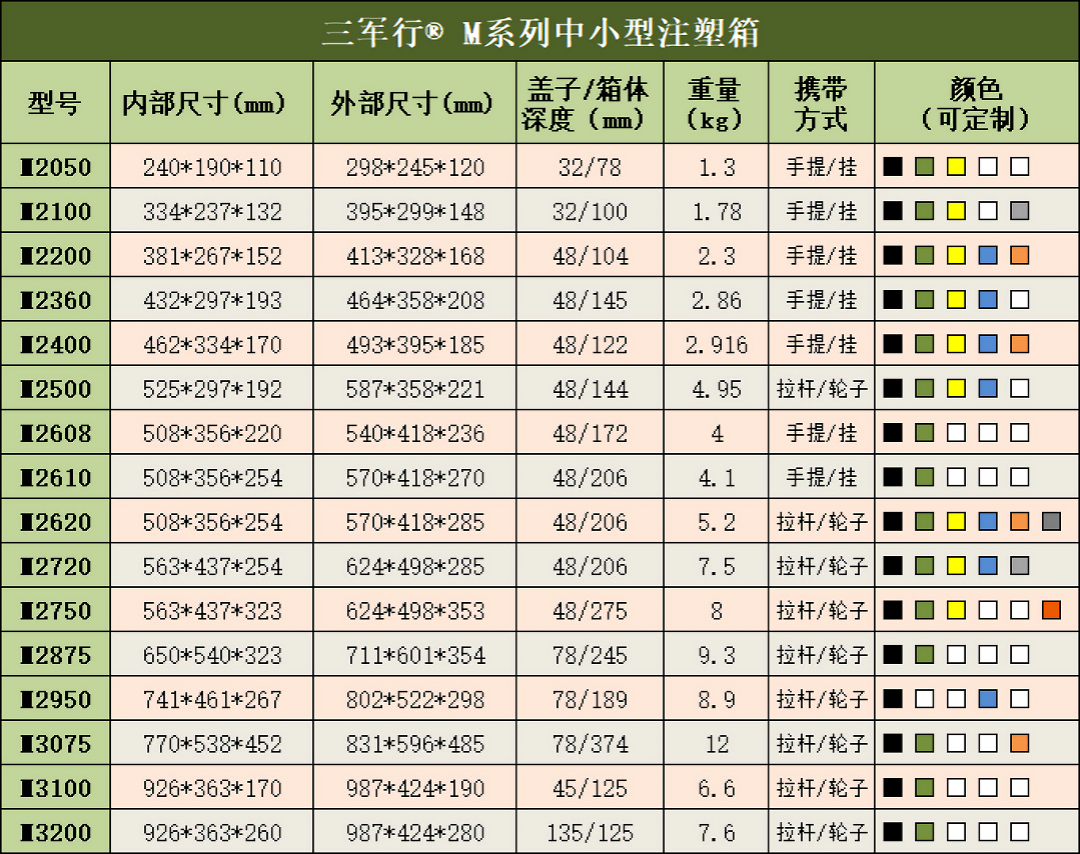Select the blue swatch in the M2950 row
This screenshot has height=854, width=1080.
988,699
